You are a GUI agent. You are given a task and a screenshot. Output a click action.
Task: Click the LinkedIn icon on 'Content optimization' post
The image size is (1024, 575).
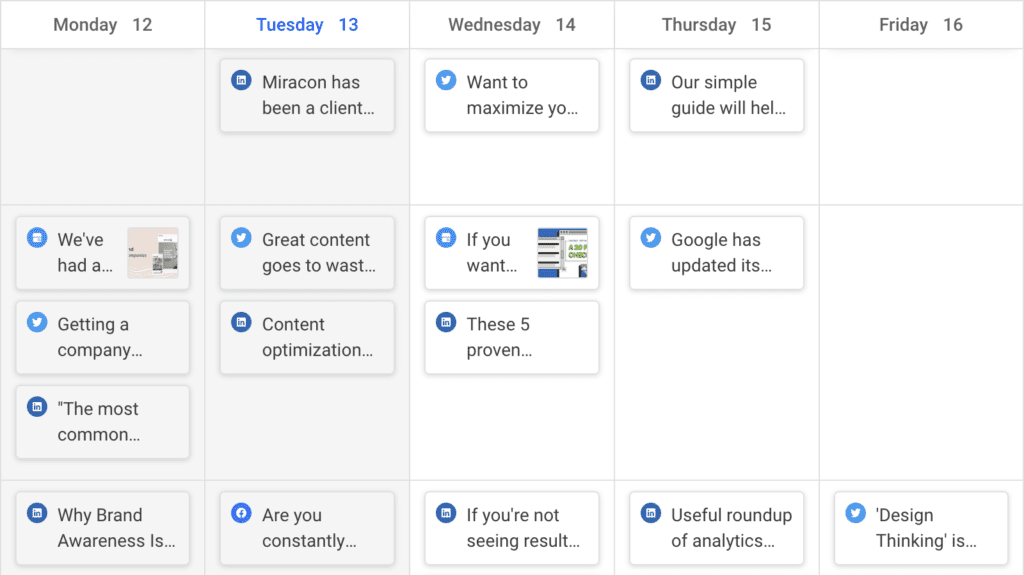241,322
